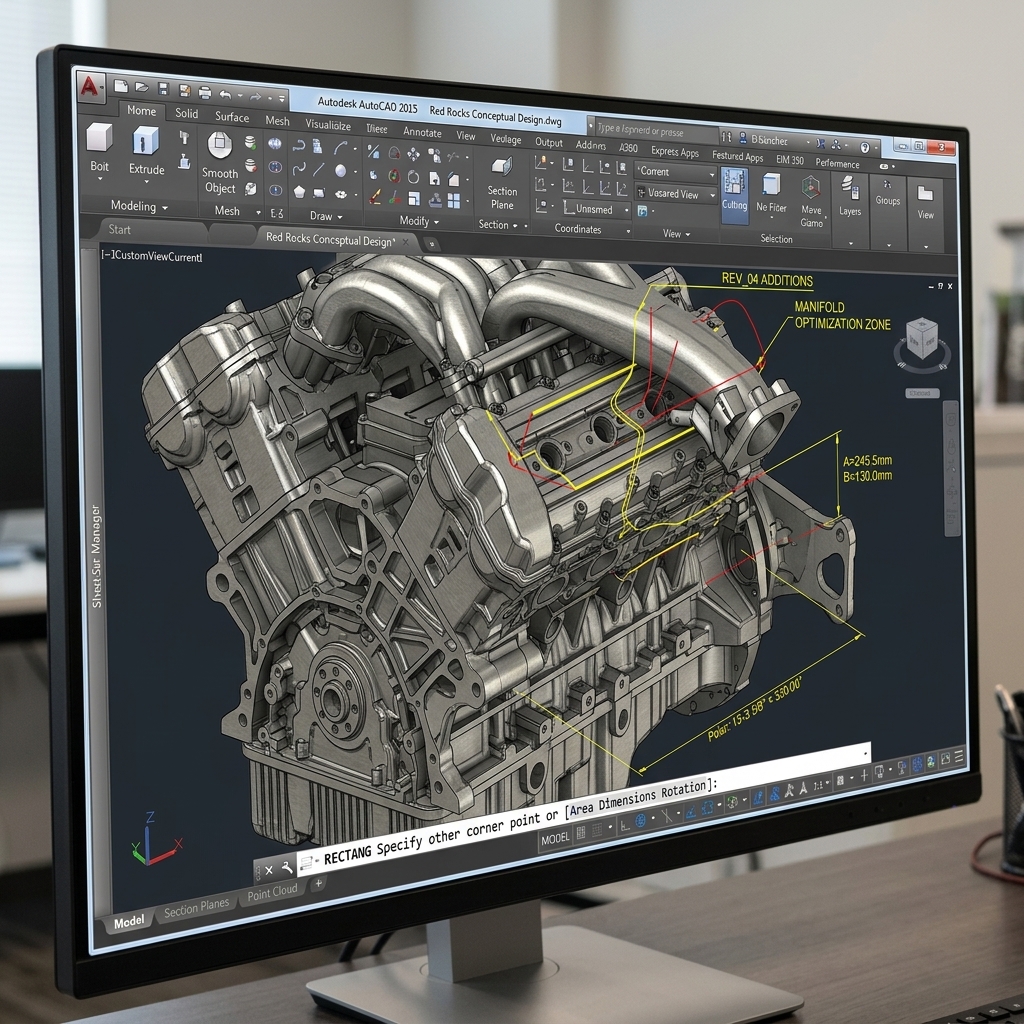Open the Unsaved View dropdown
Screen dimensions: 1024x1024
point(675,194)
